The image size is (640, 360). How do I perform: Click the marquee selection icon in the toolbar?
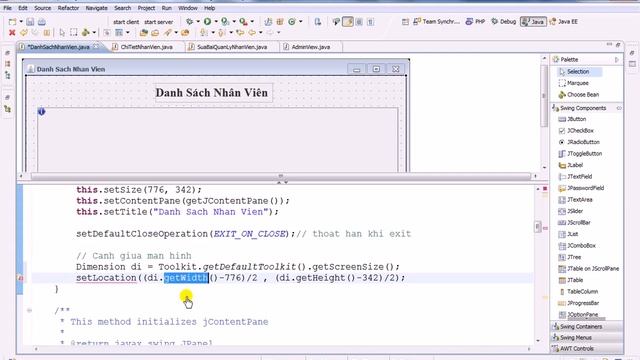(x=73, y=33)
